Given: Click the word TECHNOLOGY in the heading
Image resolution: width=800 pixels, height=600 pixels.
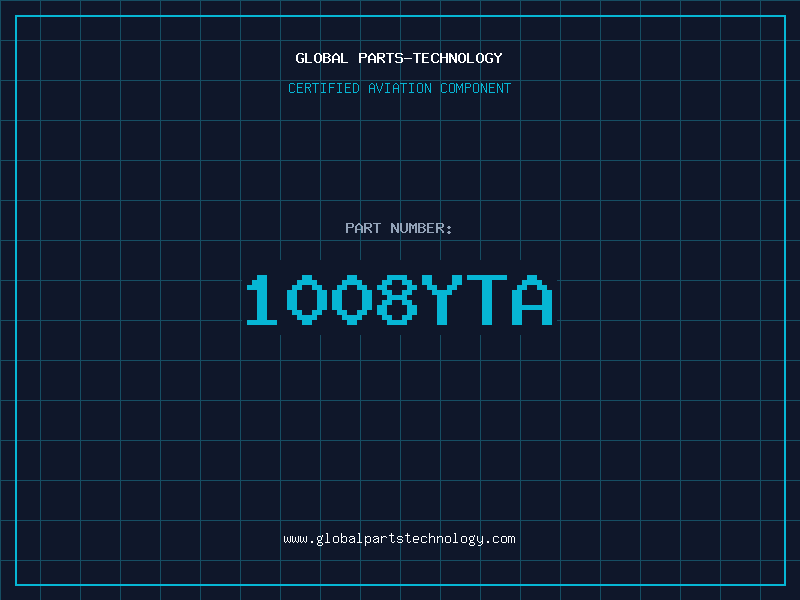Looking at the screenshot, I should point(458,58).
